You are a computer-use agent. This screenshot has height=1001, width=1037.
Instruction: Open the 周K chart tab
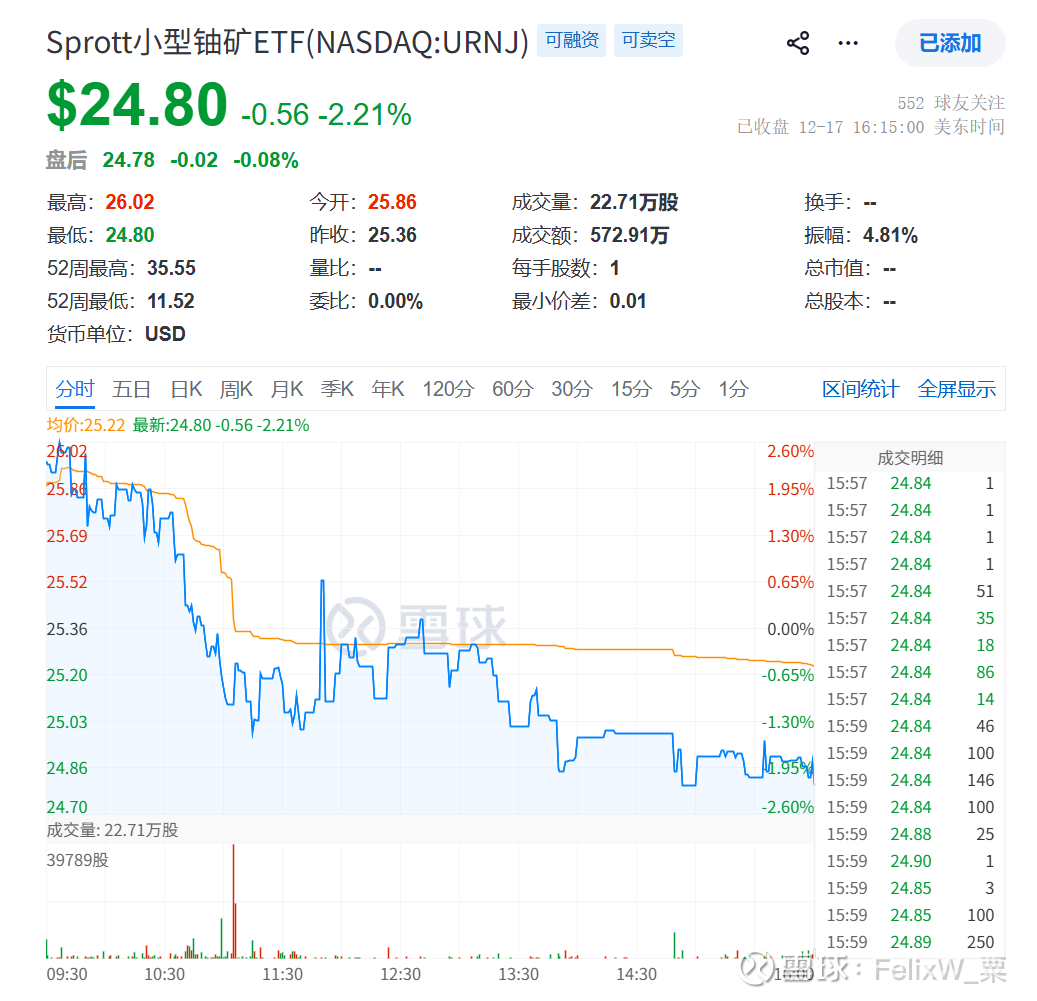pyautogui.click(x=236, y=389)
